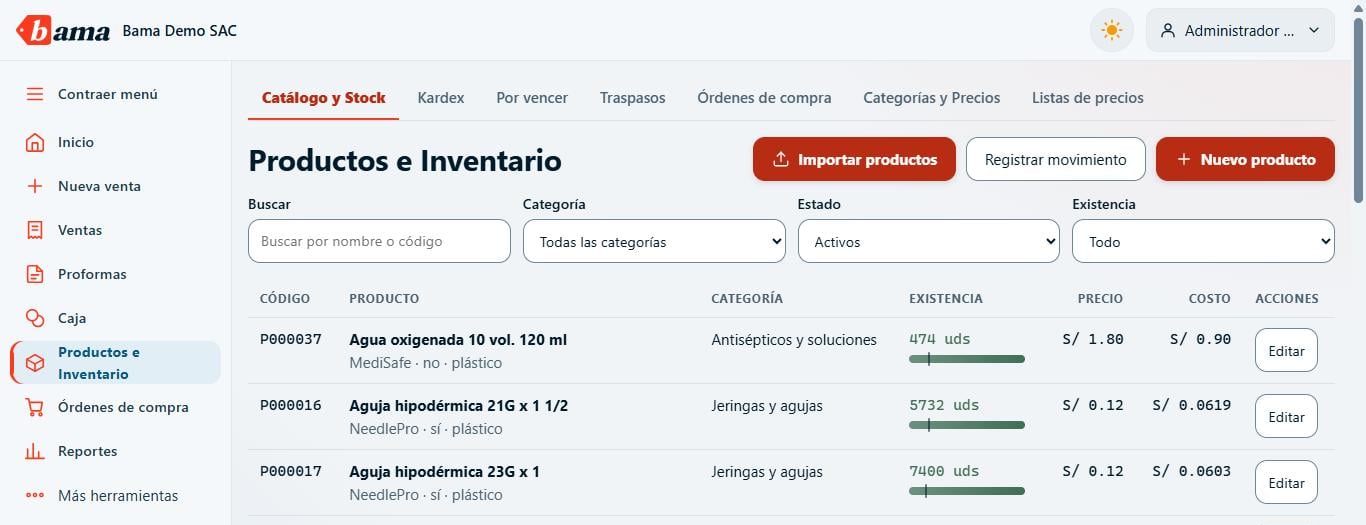This screenshot has height=525, width=1366.
Task: Toggle the sun theme icon
Action: pos(1111,30)
